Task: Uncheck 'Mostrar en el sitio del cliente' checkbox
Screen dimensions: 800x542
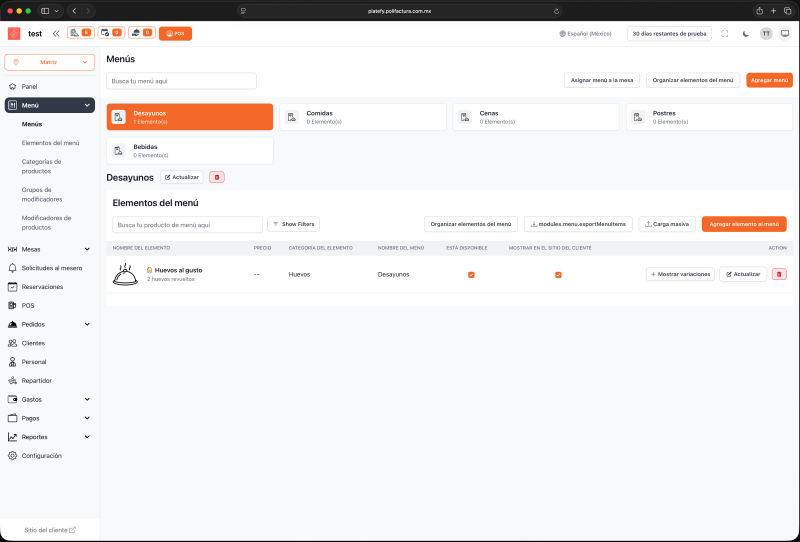Action: (558, 274)
